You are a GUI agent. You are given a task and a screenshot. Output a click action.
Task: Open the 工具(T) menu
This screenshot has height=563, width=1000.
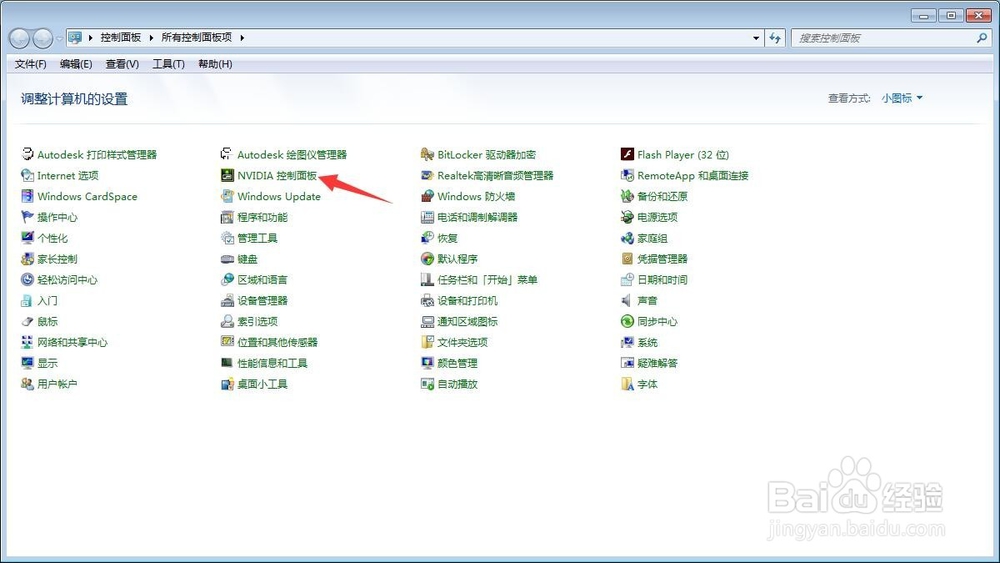(x=168, y=64)
